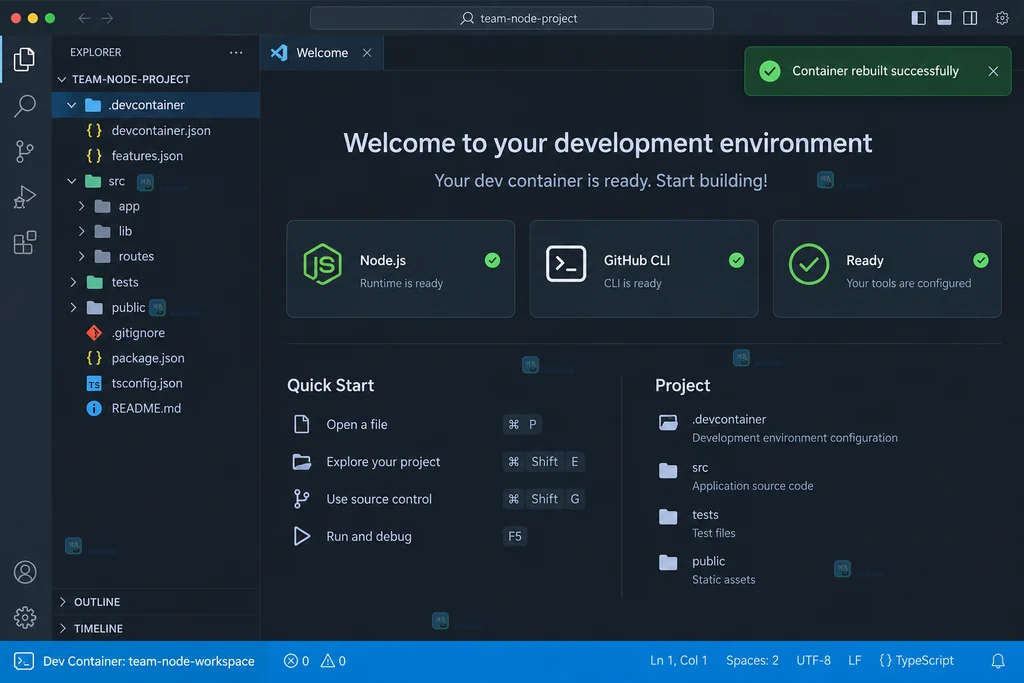Click the notifications bell in status bar

click(x=998, y=661)
